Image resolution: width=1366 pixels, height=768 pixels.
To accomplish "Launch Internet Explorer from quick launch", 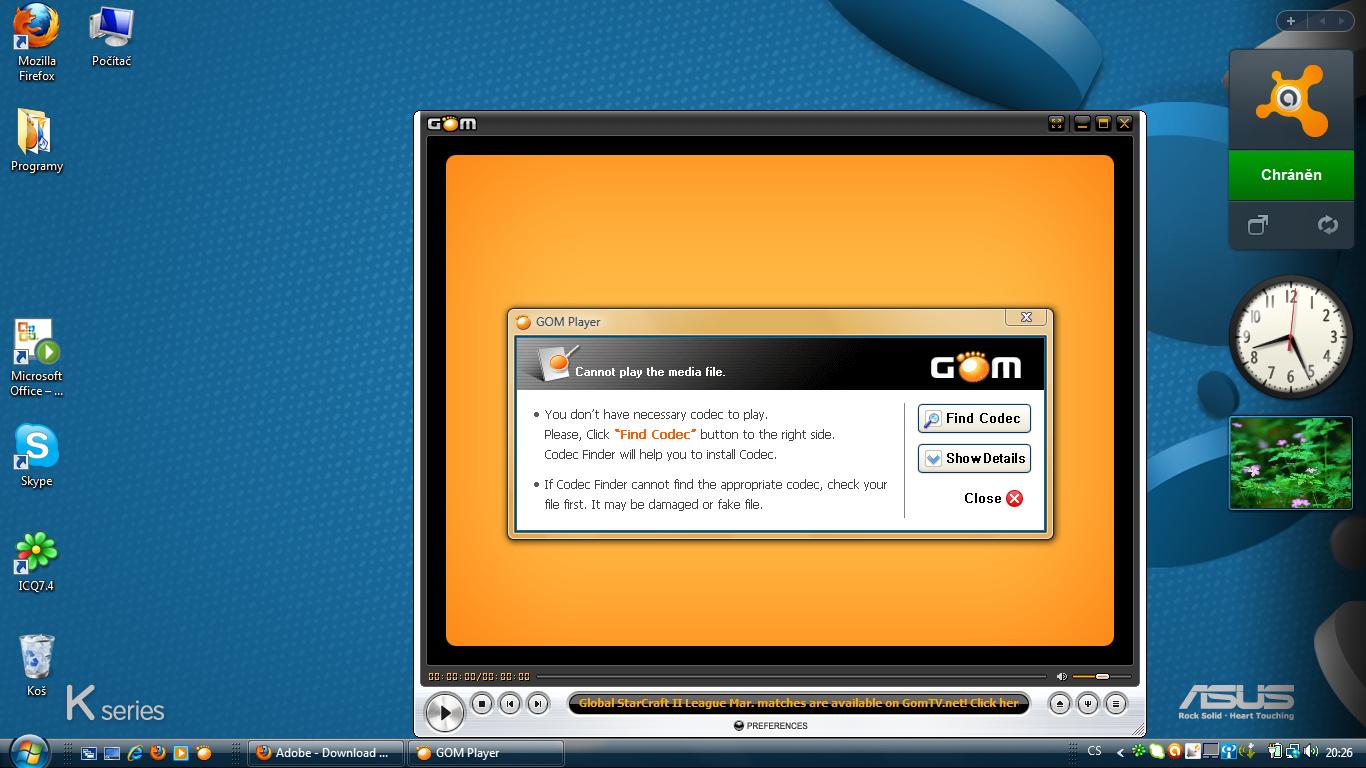I will point(135,753).
